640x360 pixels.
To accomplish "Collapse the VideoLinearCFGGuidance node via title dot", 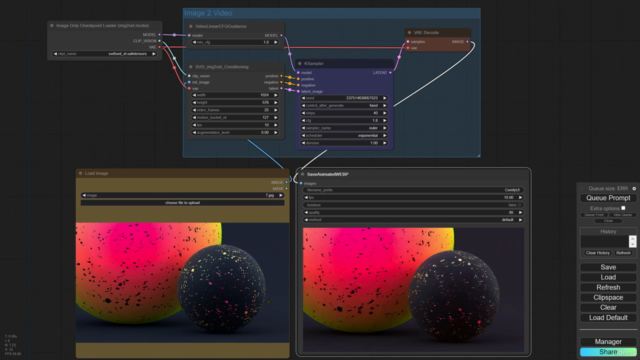I will 191,26.
